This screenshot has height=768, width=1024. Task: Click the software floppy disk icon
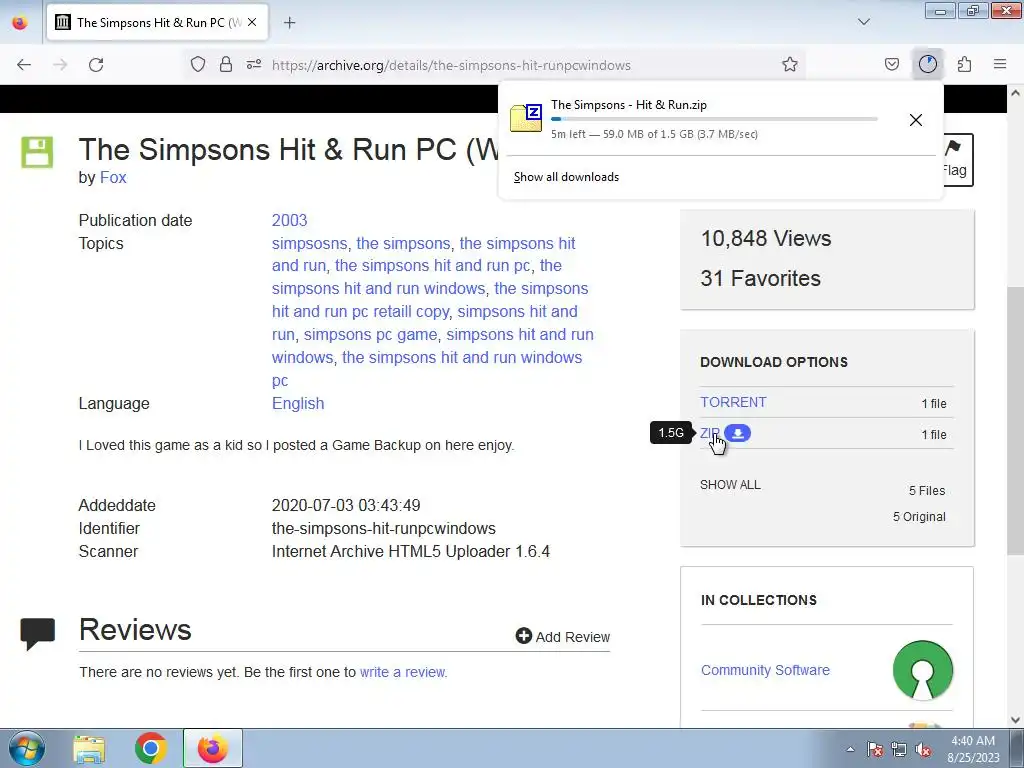pos(37,152)
